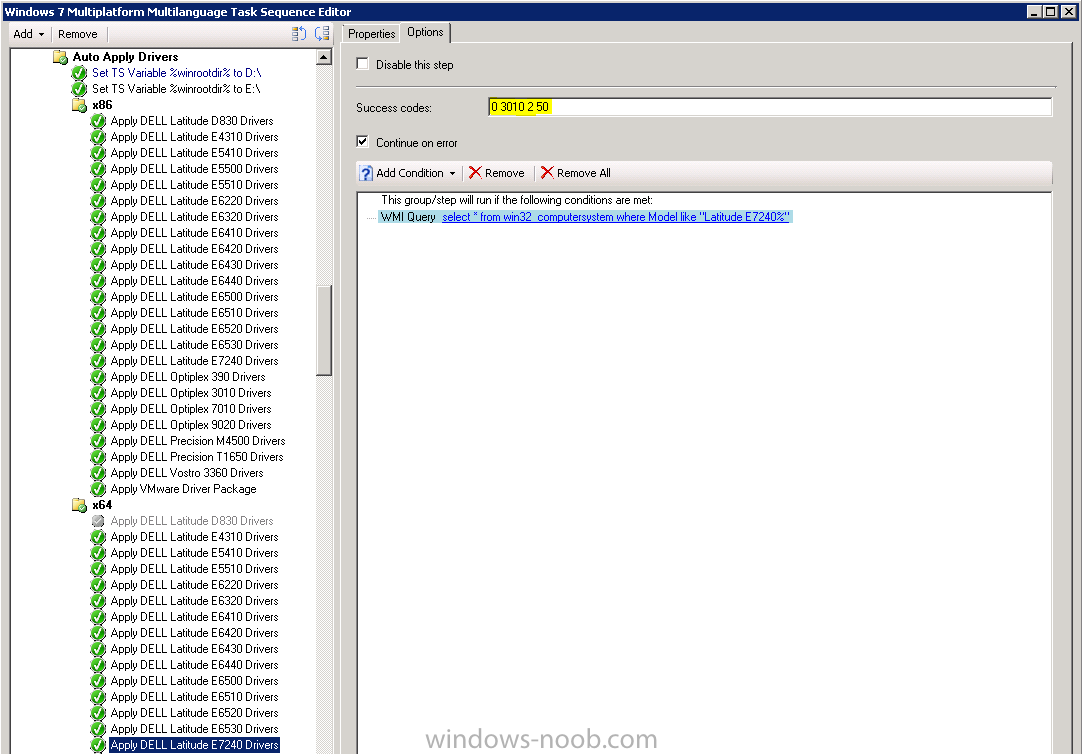
Task: Select Apply DELL Latitude E6440 Drivers under x64
Action: tap(195, 665)
